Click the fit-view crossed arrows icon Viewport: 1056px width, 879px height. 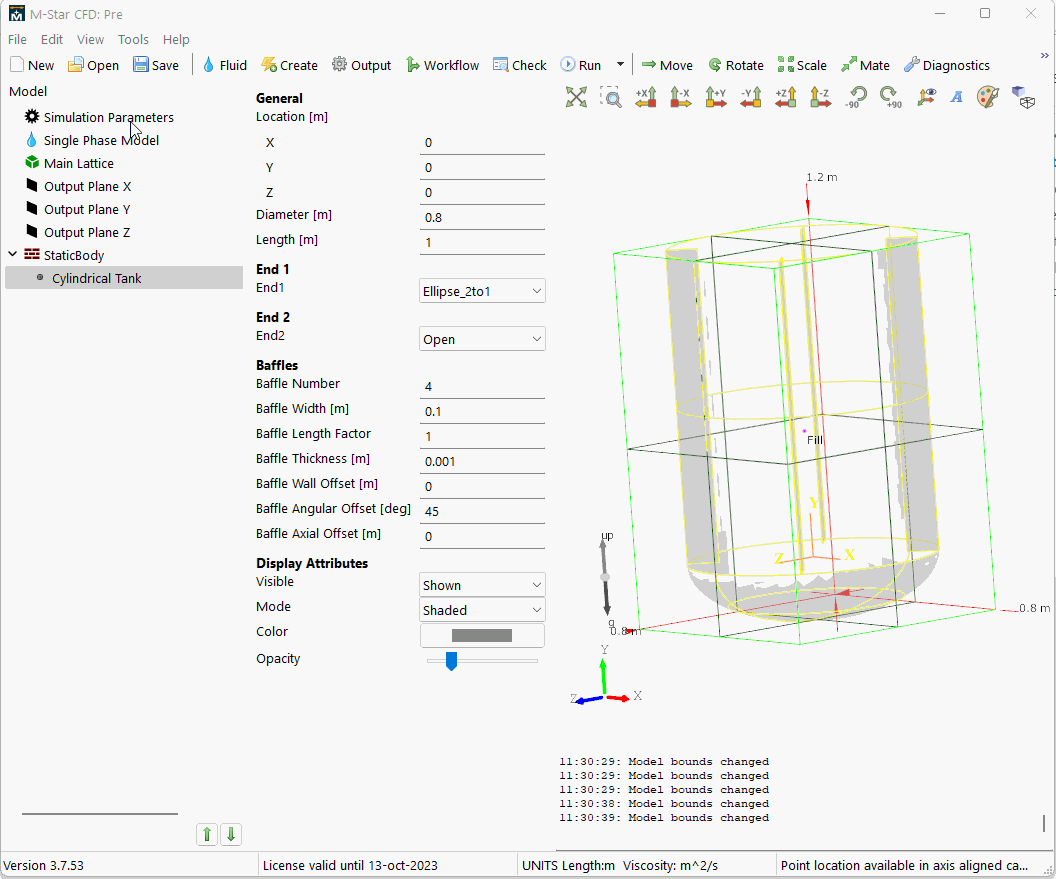(576, 97)
